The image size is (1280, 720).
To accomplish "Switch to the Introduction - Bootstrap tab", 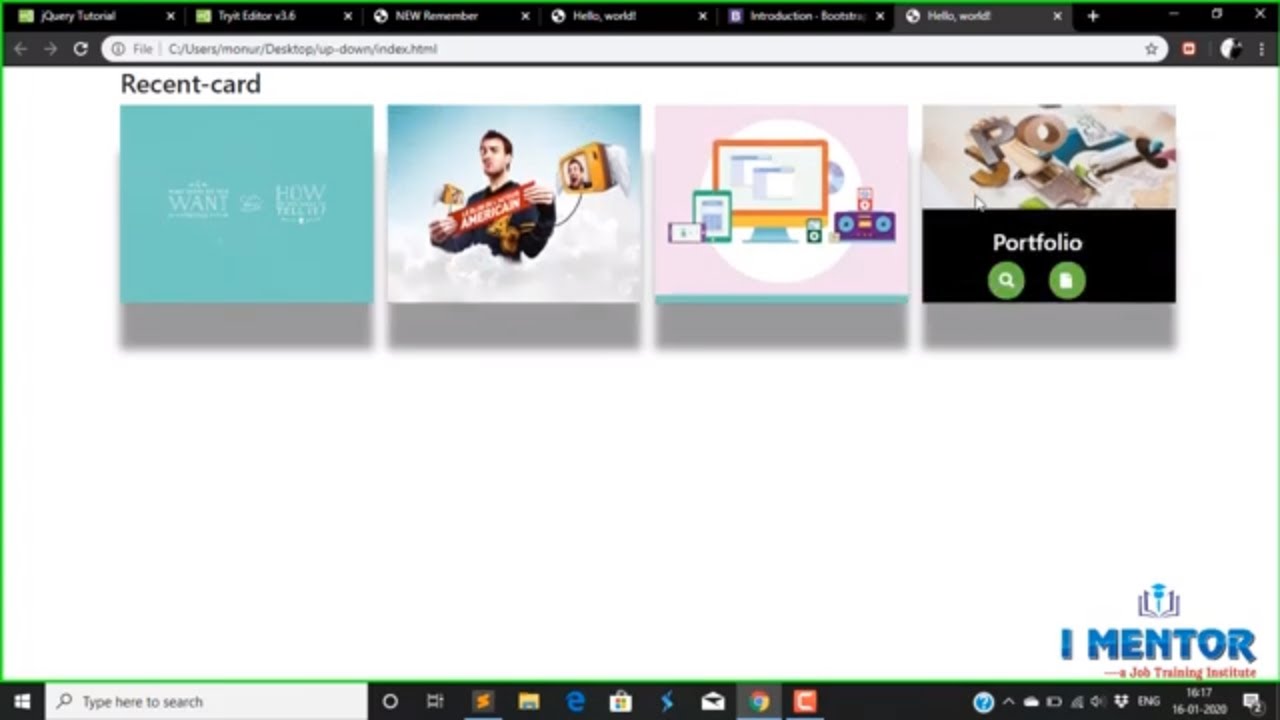I will coord(805,16).
